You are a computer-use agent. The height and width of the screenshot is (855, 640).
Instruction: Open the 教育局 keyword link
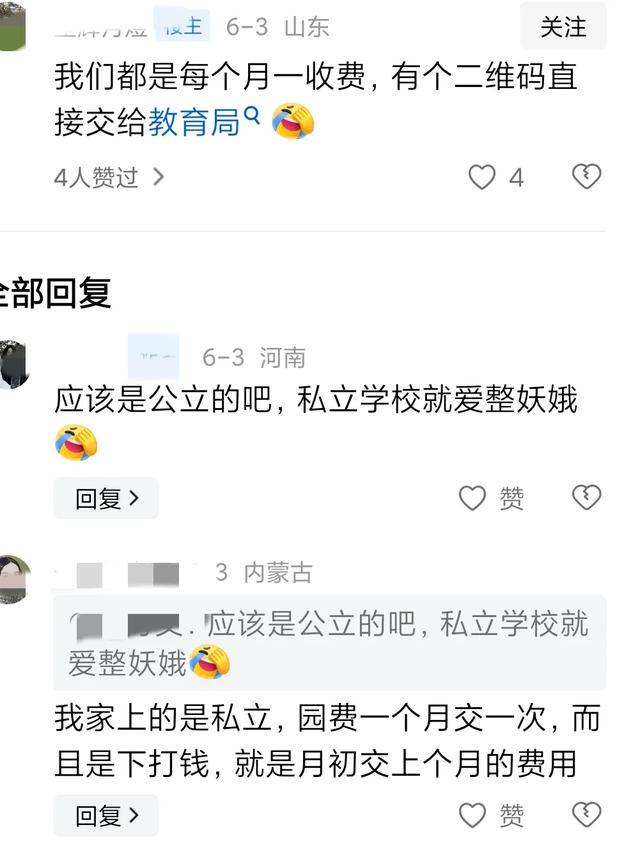point(194,121)
